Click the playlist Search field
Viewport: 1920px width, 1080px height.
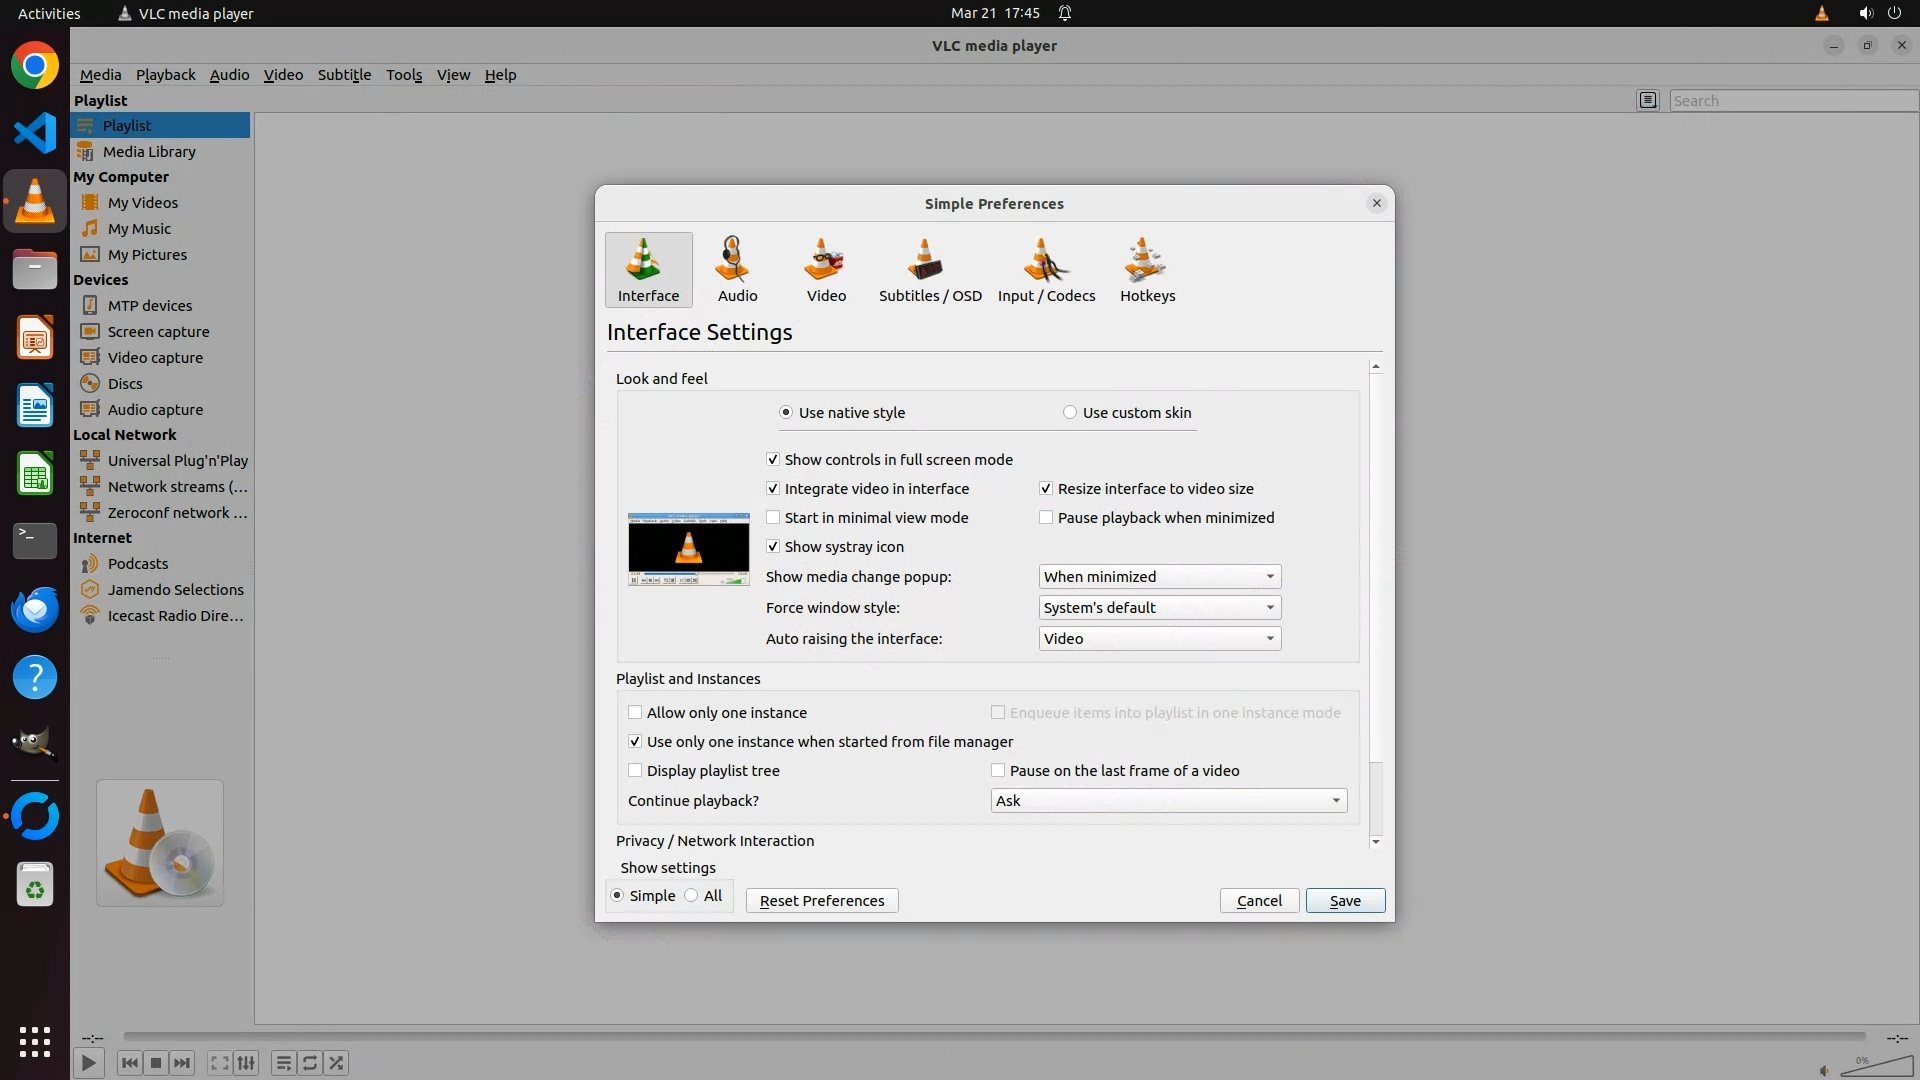pos(1790,101)
